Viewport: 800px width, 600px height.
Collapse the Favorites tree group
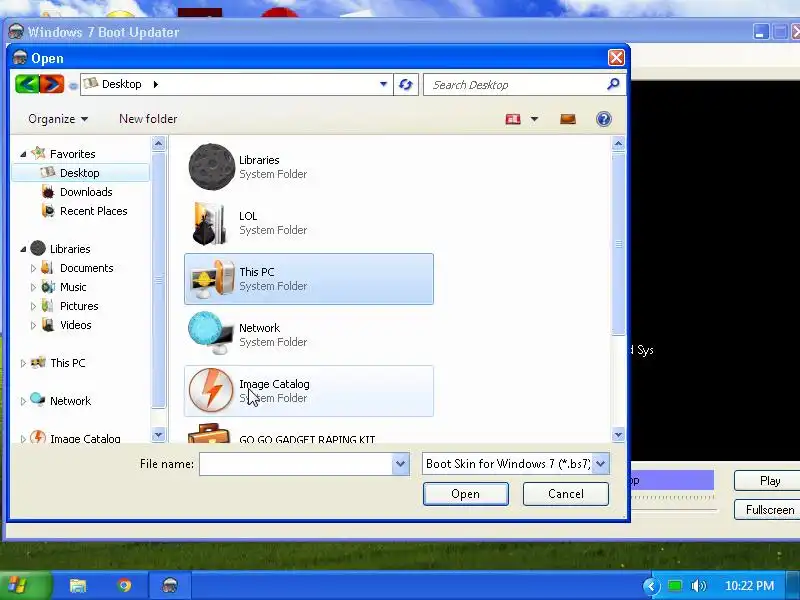(23, 154)
